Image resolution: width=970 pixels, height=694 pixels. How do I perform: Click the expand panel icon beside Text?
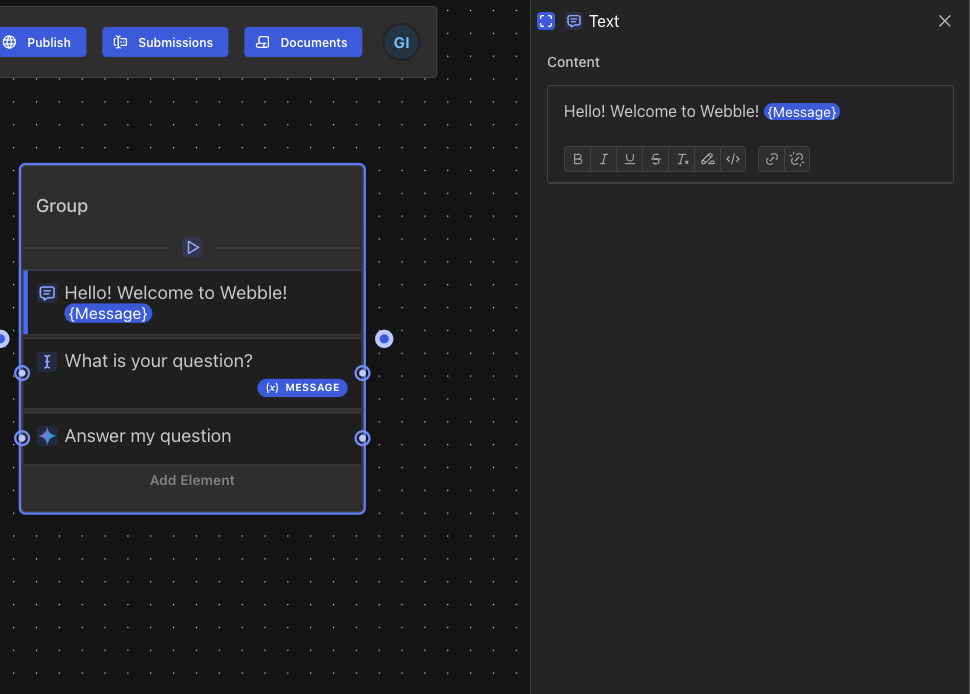tap(546, 21)
